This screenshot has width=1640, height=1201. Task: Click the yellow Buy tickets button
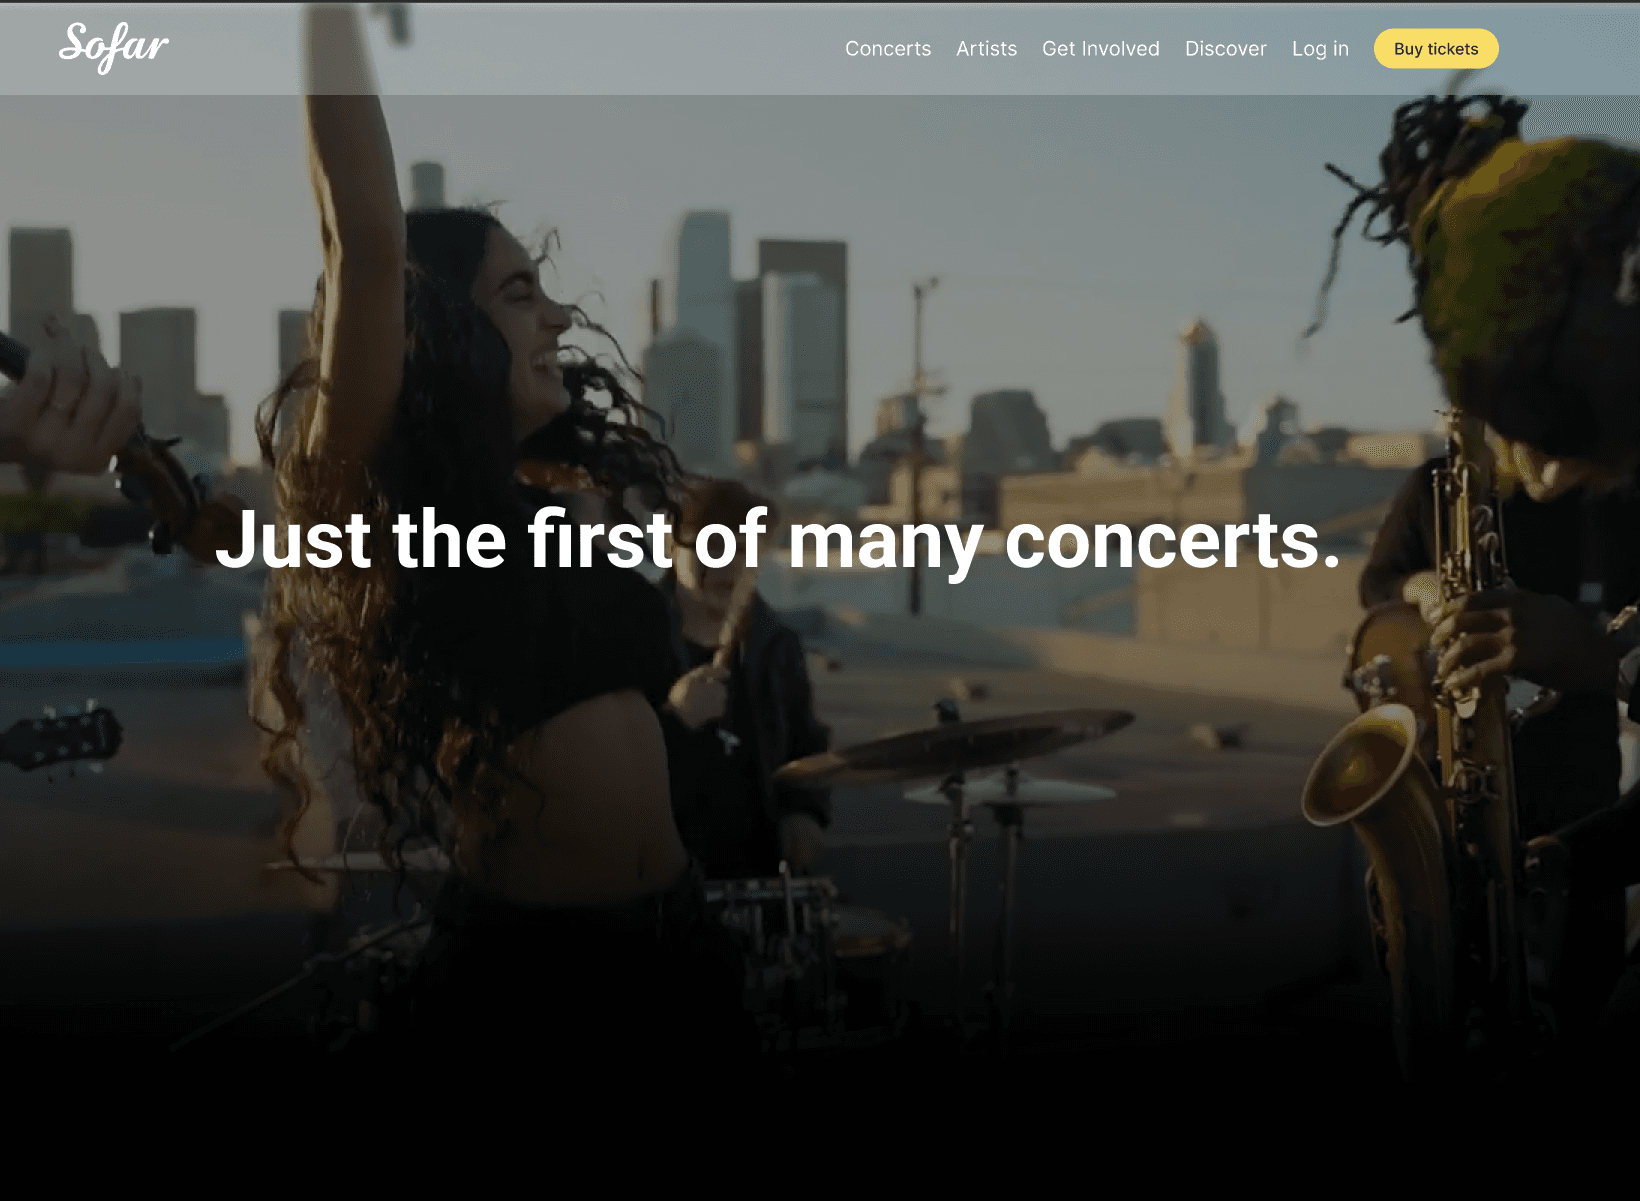1436,49
